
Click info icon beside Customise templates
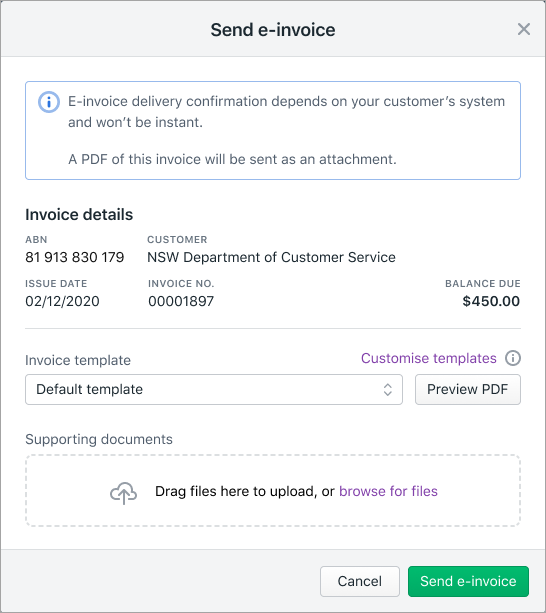click(513, 358)
